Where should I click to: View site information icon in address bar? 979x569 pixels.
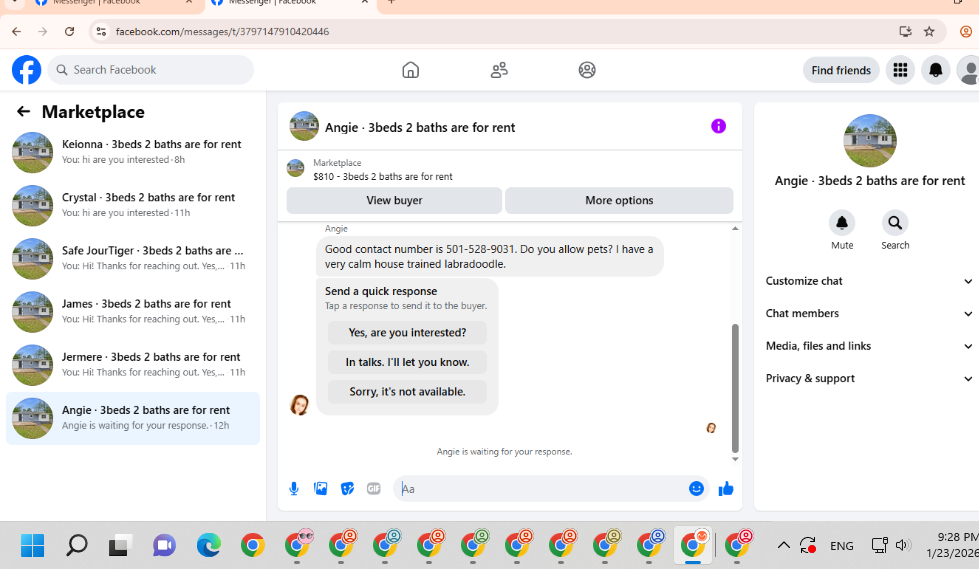[101, 31]
